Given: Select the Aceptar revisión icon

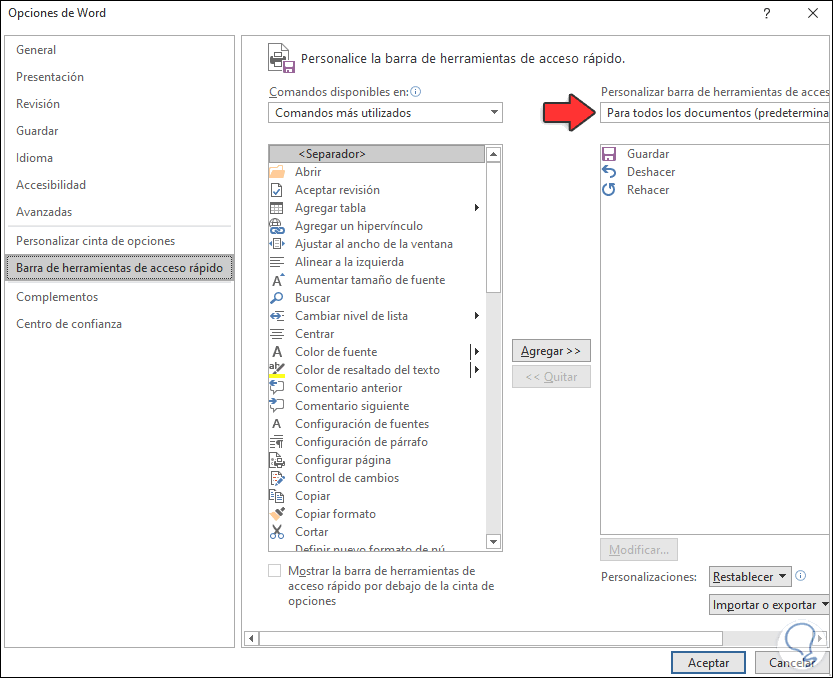Looking at the screenshot, I should (x=277, y=190).
